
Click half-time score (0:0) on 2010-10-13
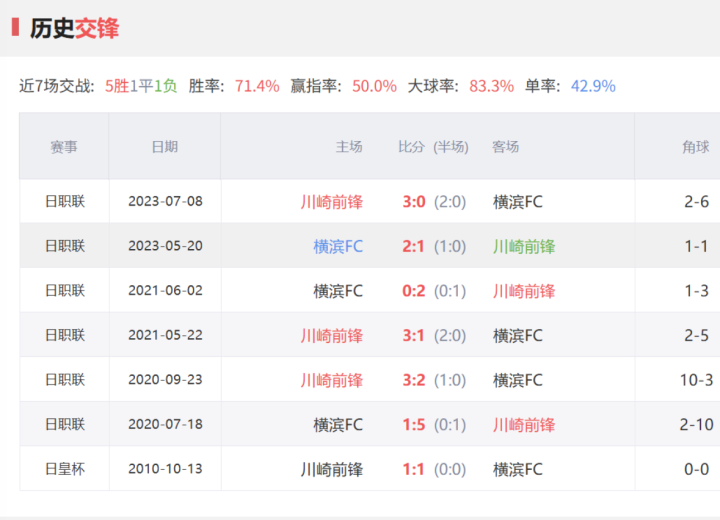(x=450, y=469)
